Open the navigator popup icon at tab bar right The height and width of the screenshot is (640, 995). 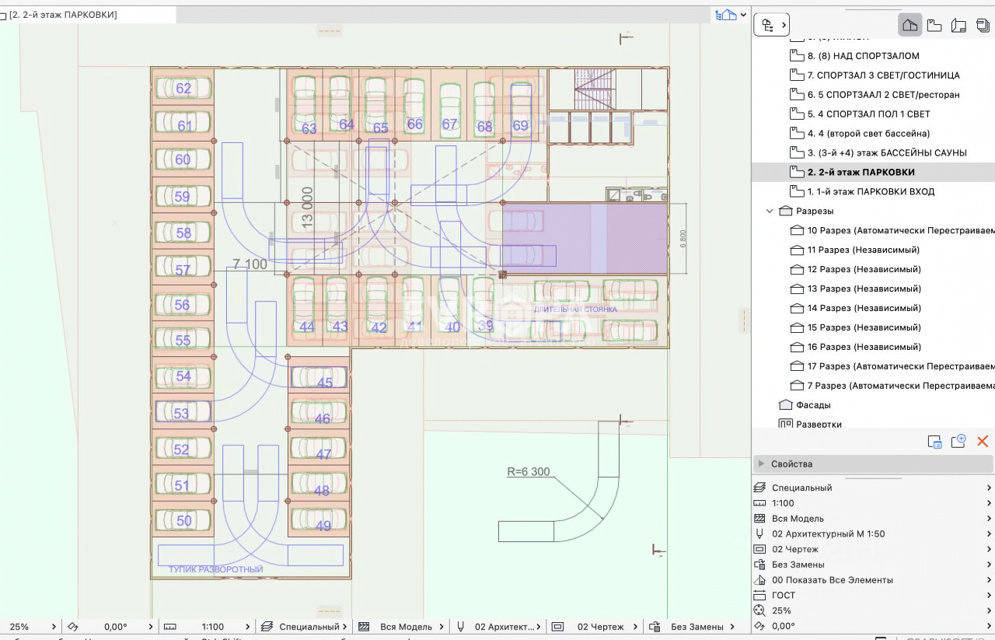[x=729, y=15]
